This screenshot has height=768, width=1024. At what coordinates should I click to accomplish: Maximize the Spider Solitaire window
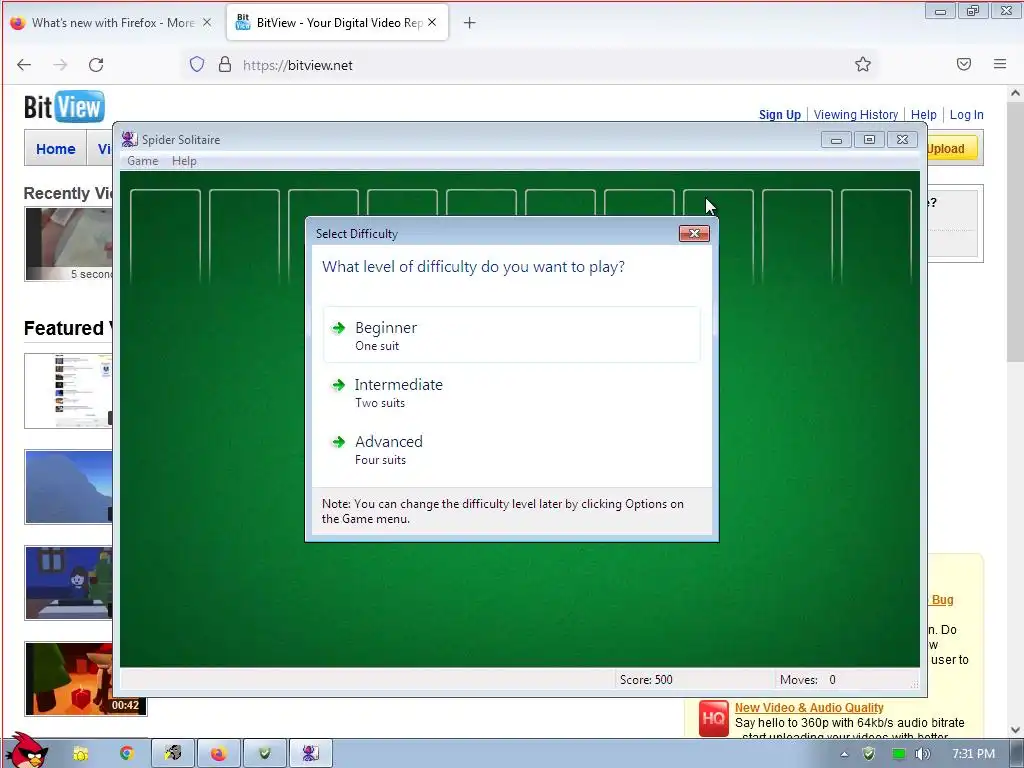tap(869, 140)
